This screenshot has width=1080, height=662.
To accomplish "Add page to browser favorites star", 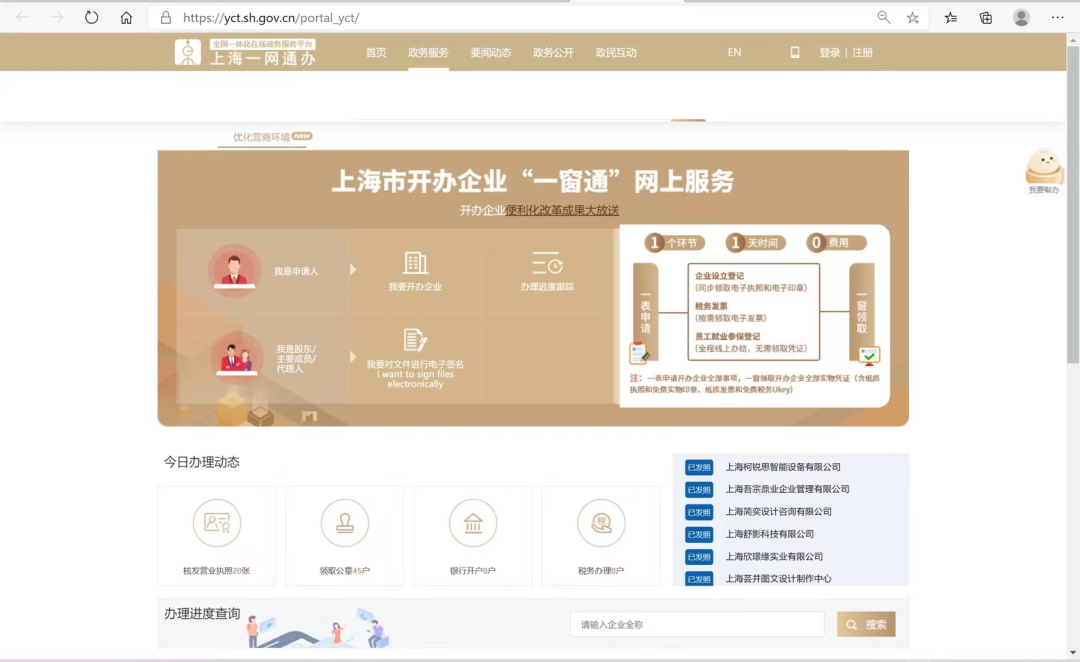I will (x=912, y=18).
